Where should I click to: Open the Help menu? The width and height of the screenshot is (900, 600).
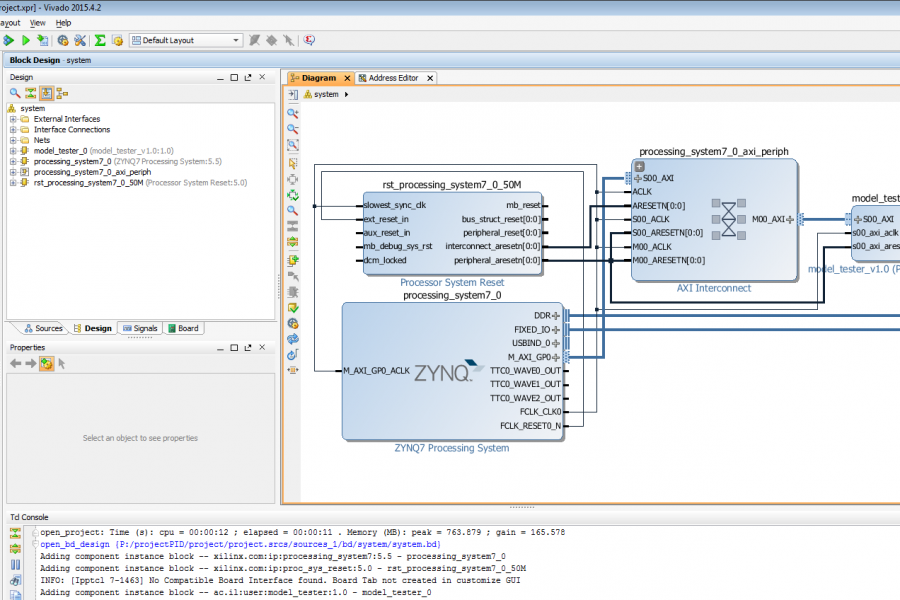[64, 23]
